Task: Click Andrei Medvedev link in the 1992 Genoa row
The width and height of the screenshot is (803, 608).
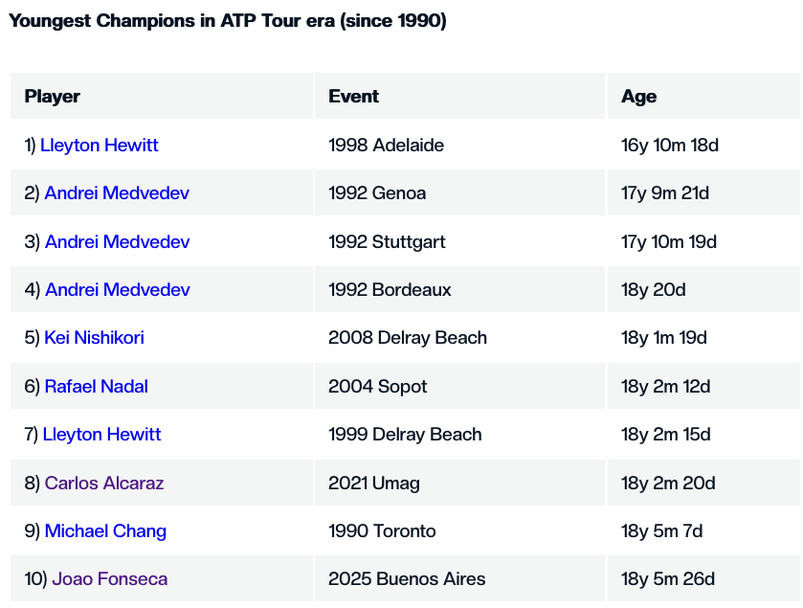Action: (x=117, y=193)
